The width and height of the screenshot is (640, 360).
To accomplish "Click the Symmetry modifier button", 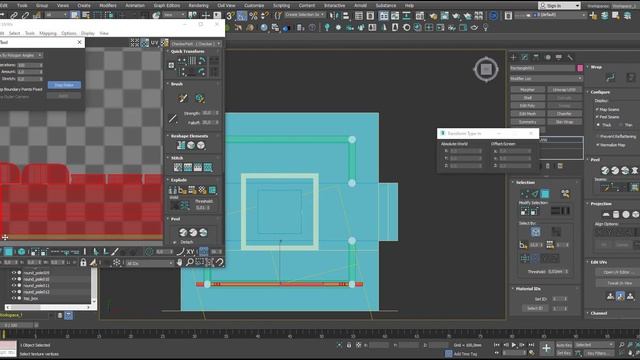I will point(527,122).
